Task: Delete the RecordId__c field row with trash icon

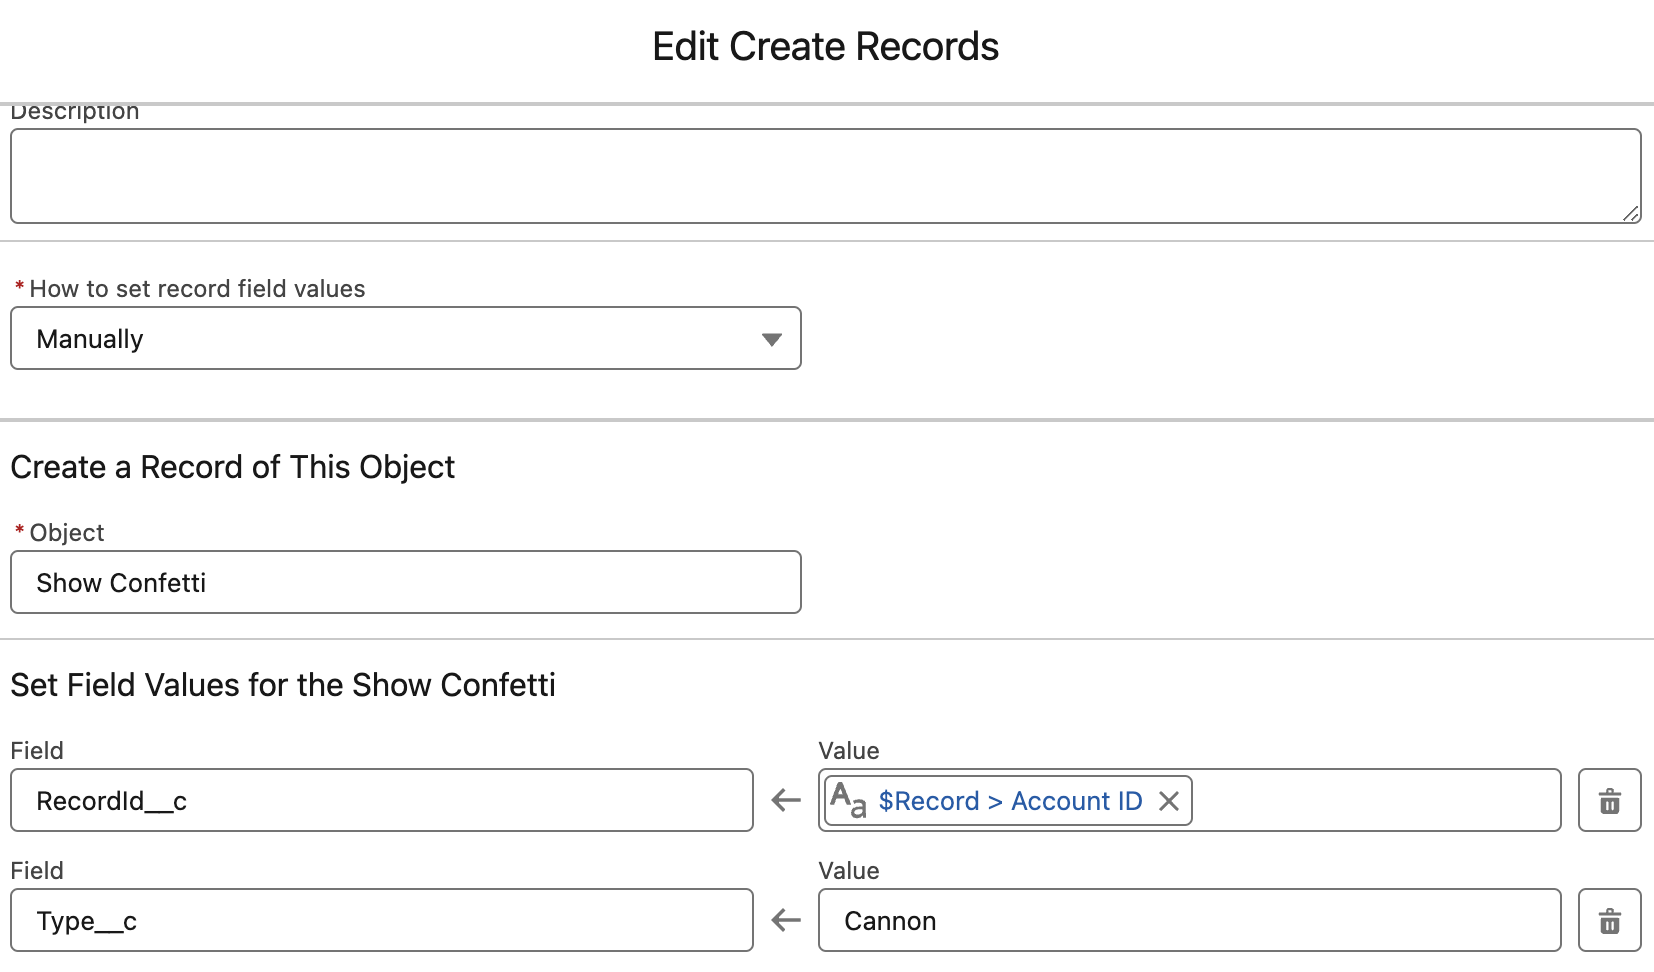Action: tap(1609, 800)
